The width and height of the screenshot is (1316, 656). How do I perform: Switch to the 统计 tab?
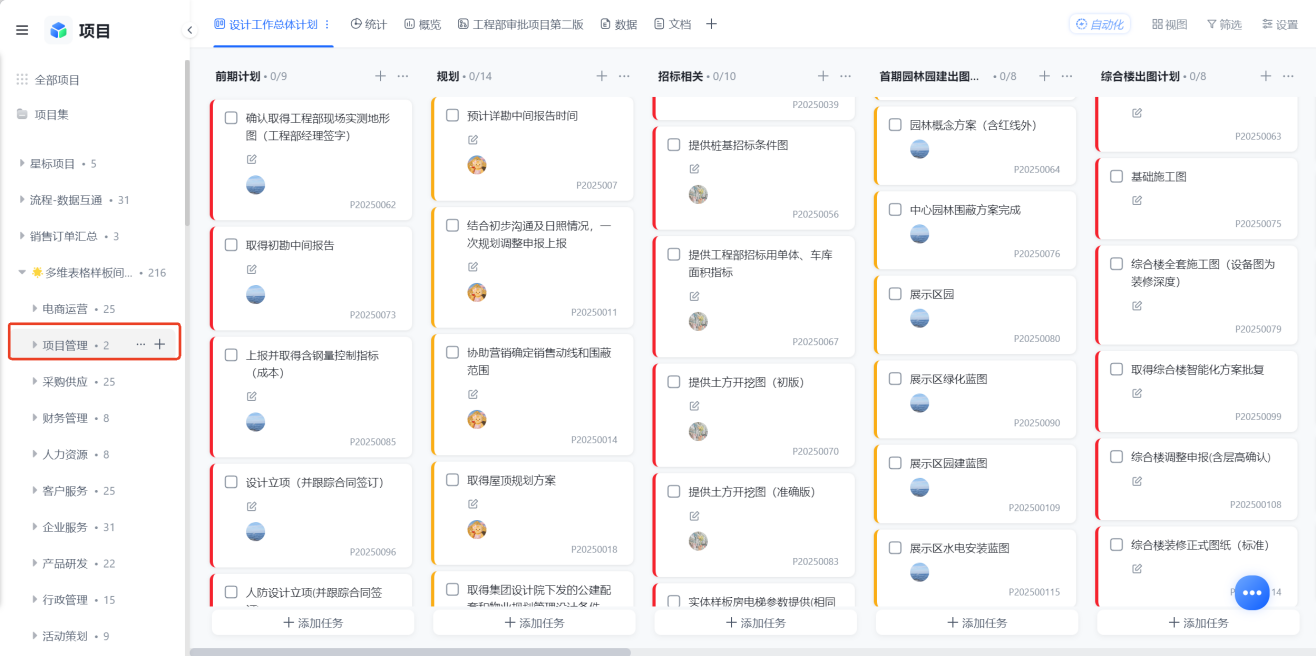click(x=368, y=24)
